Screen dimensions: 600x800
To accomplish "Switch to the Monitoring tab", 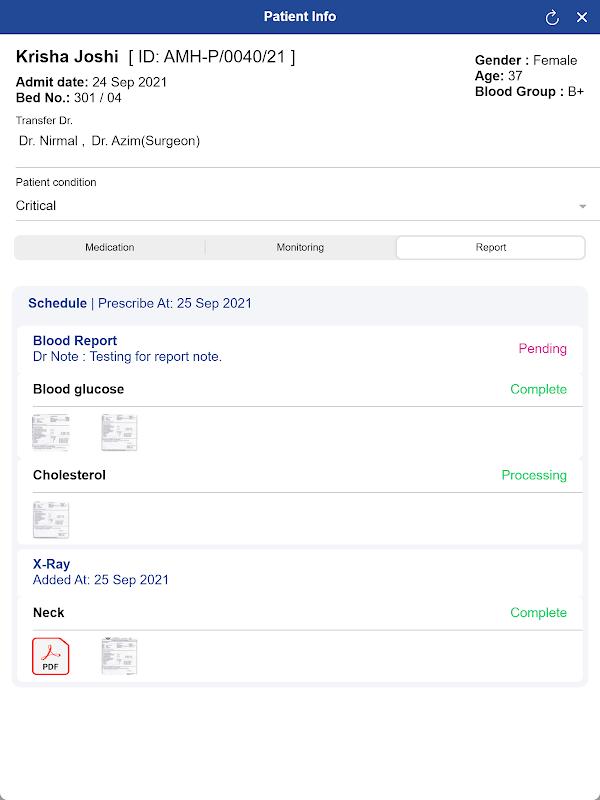I will (300, 247).
